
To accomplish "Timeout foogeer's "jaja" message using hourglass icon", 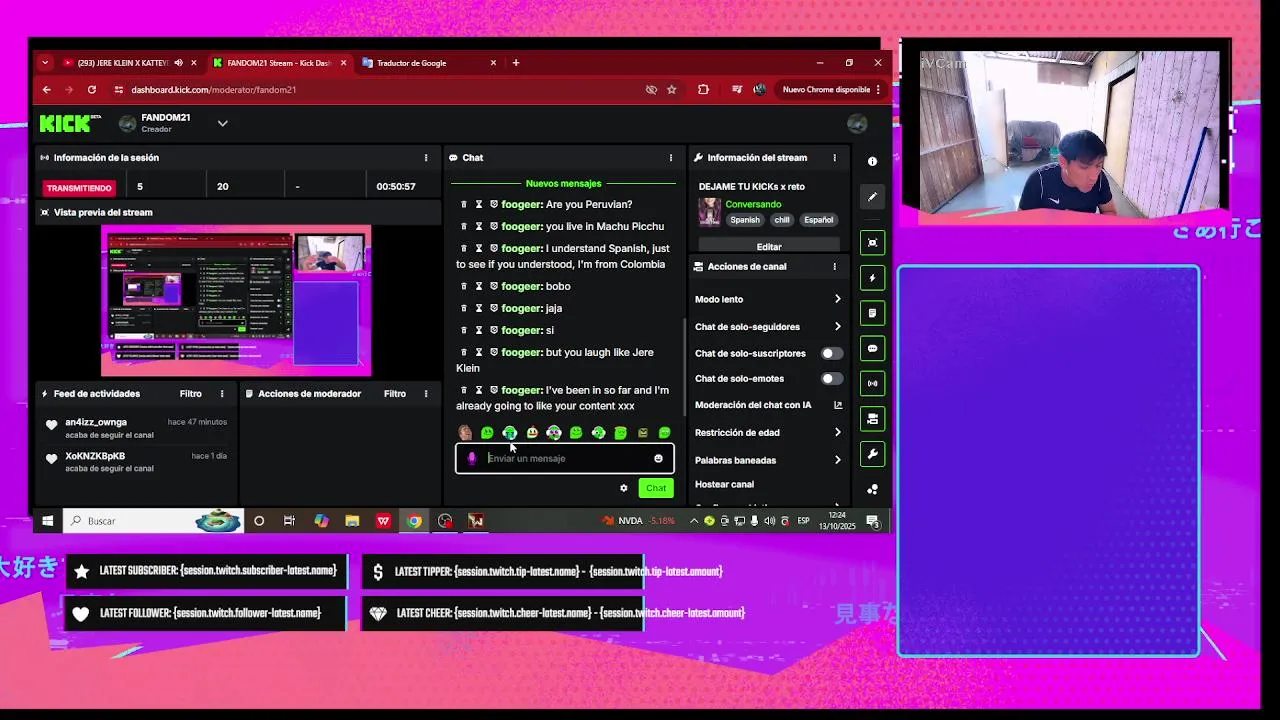I will pyautogui.click(x=479, y=308).
